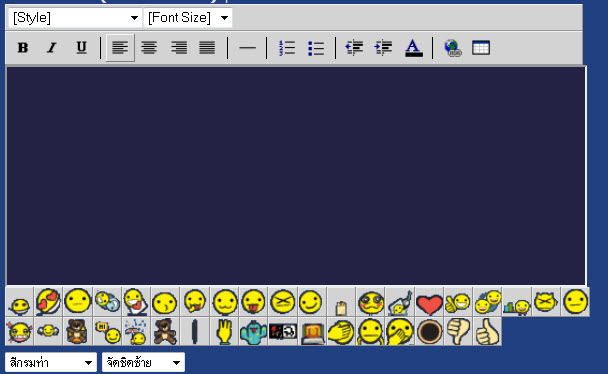Insert the smiley in a house emoticon

(x=400, y=302)
